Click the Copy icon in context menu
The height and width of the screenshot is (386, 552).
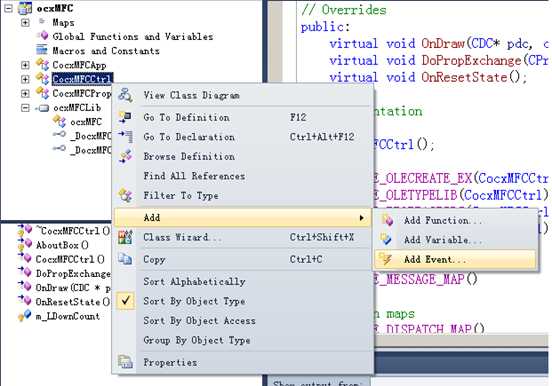[x=125, y=259]
